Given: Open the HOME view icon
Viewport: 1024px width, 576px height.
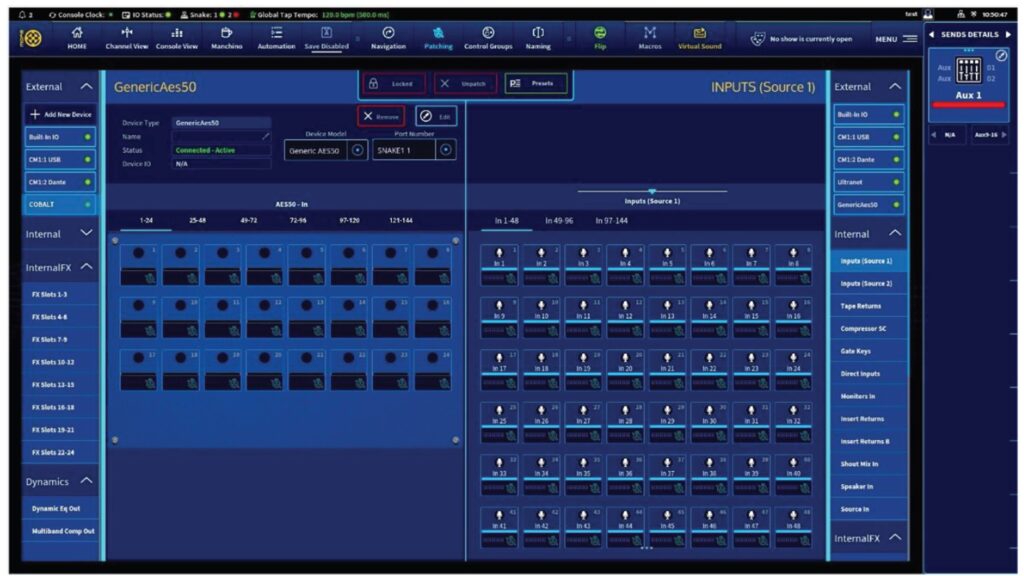Looking at the screenshot, I should click(77, 37).
